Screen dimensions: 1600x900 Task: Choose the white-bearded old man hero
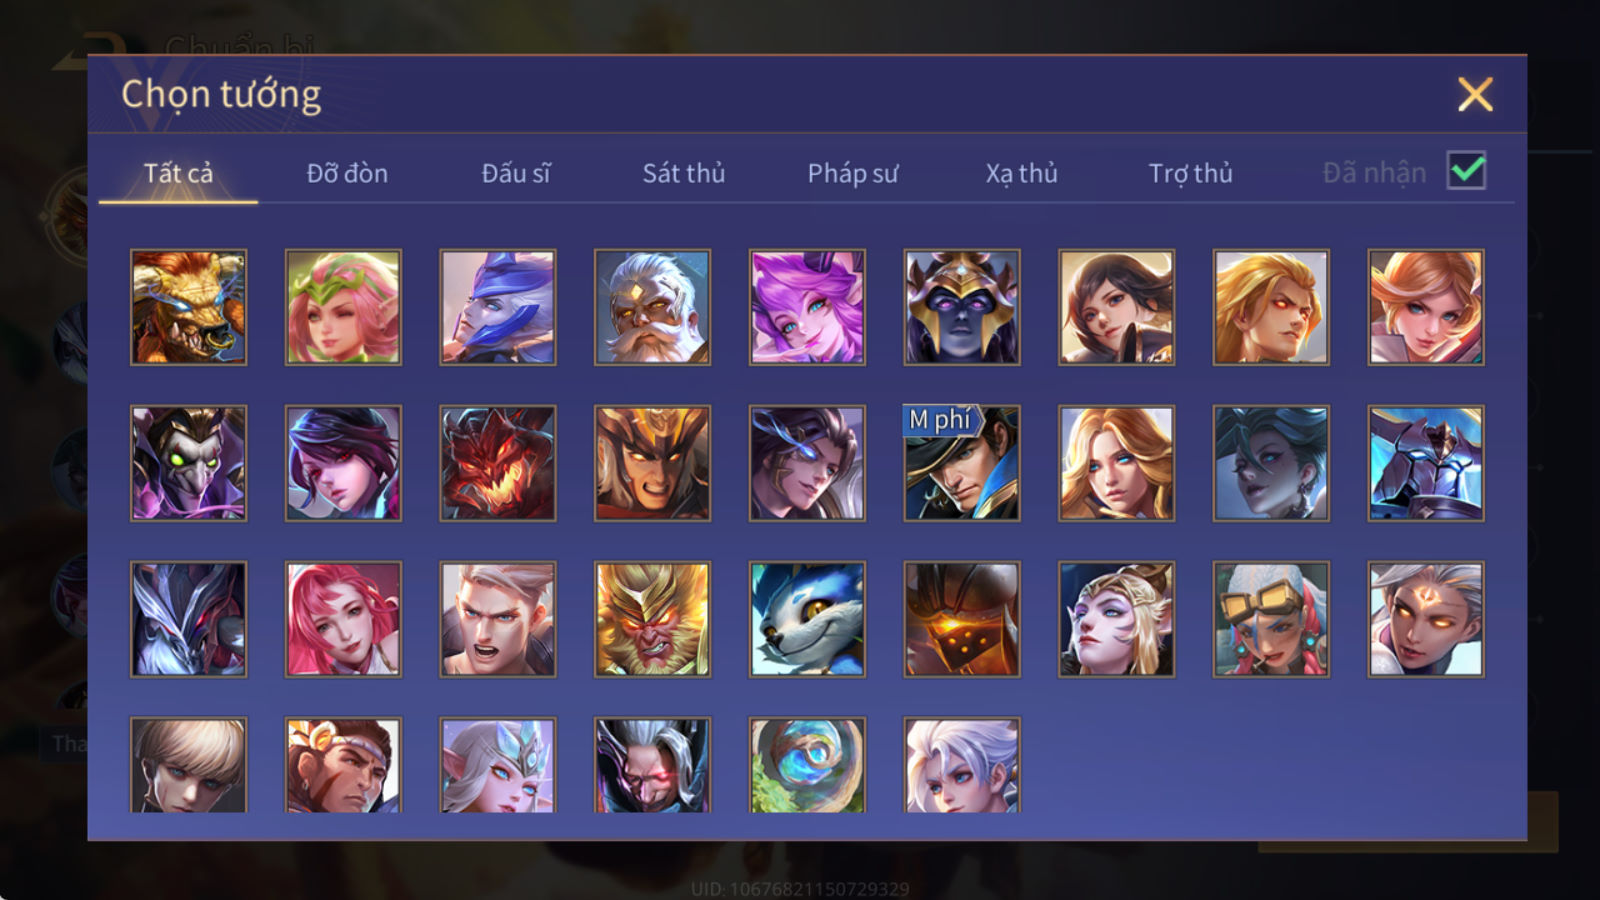coord(652,307)
